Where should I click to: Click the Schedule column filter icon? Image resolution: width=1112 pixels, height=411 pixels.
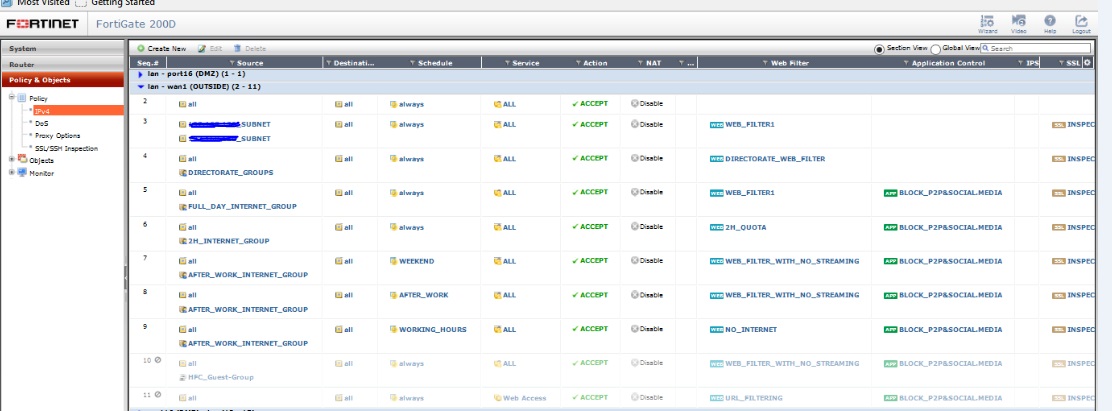tap(413, 63)
